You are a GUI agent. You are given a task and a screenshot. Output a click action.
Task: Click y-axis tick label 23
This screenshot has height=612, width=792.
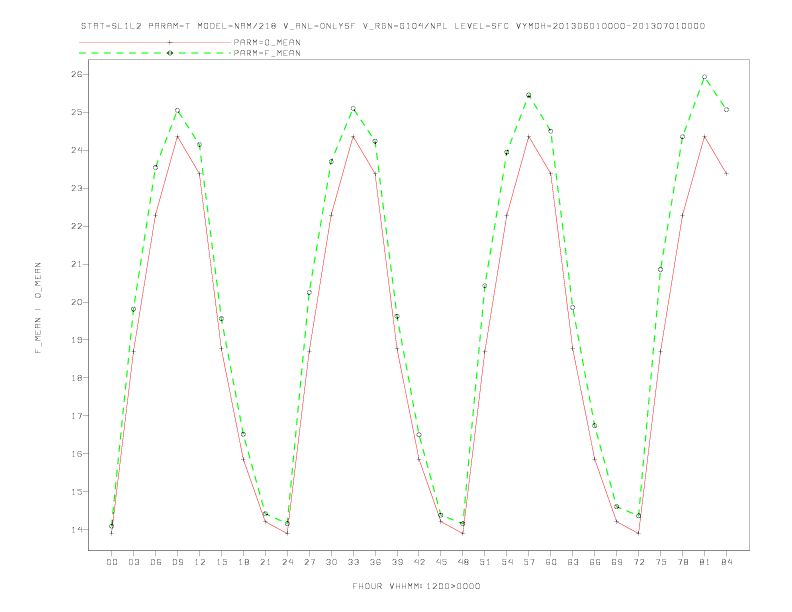tap(77, 188)
